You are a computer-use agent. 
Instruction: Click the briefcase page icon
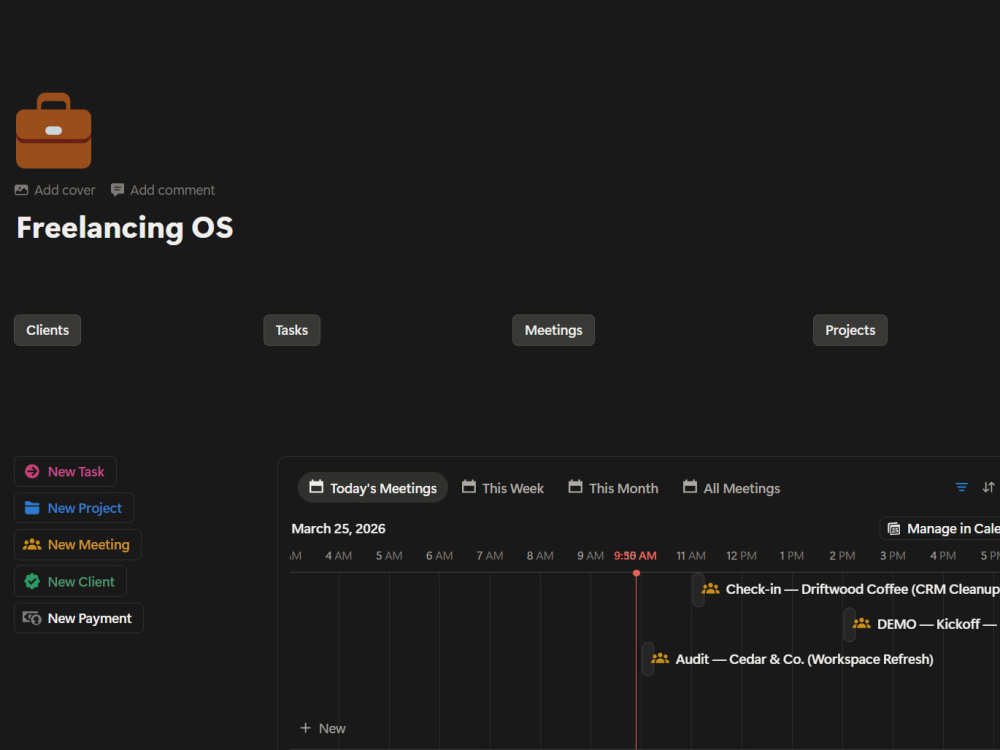54,131
